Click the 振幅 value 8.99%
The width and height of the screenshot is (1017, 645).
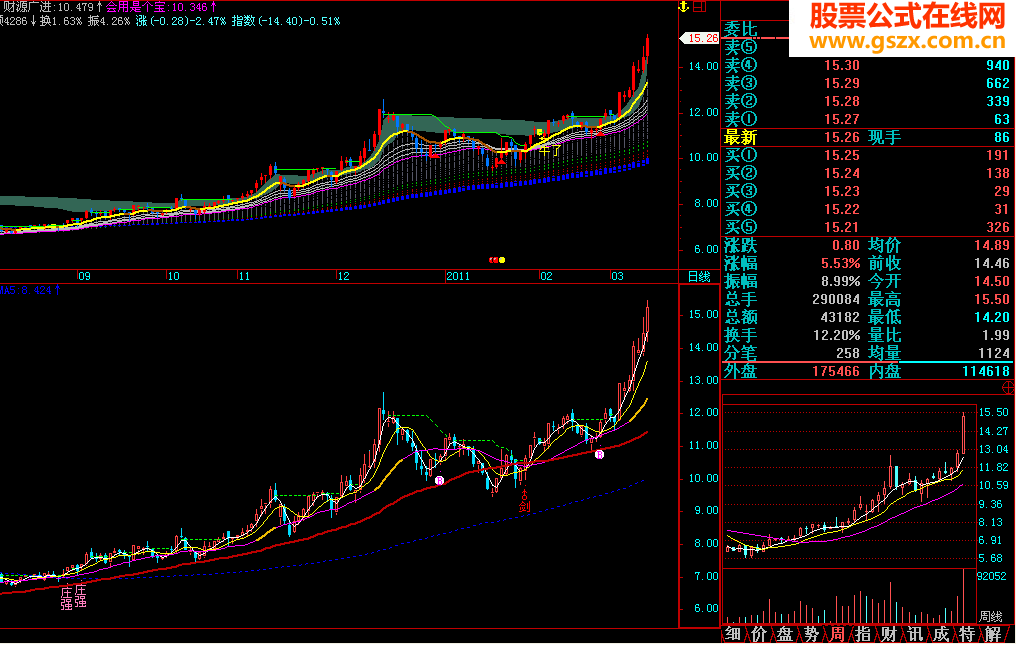click(x=841, y=282)
